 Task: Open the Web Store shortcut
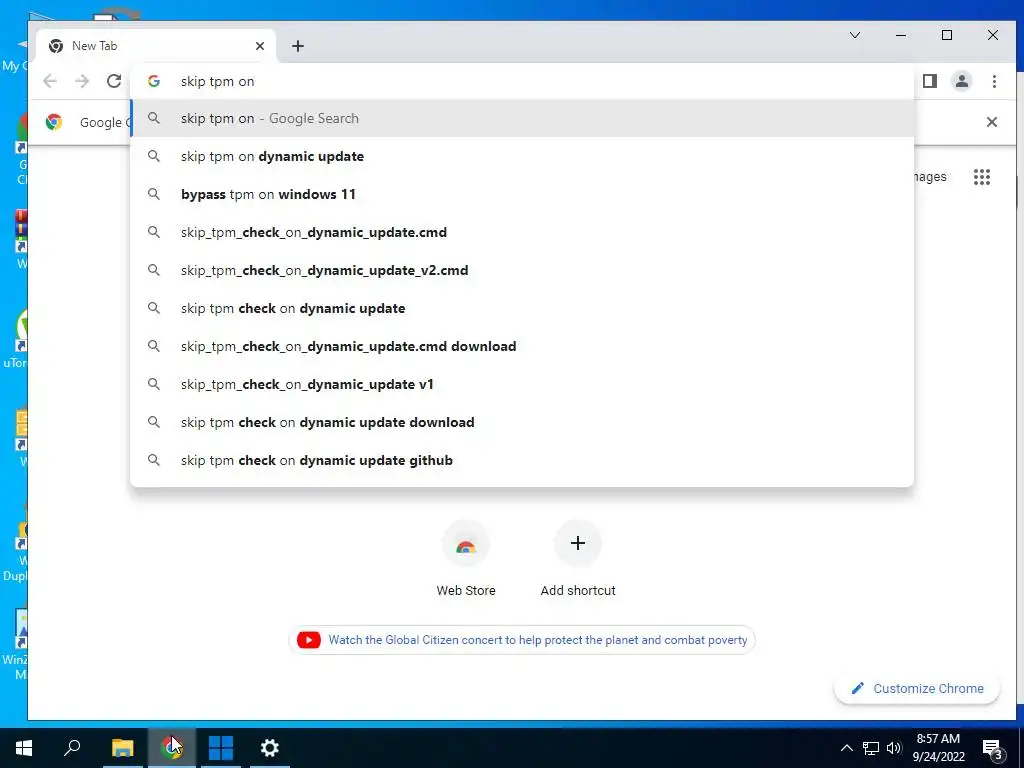coord(466,559)
